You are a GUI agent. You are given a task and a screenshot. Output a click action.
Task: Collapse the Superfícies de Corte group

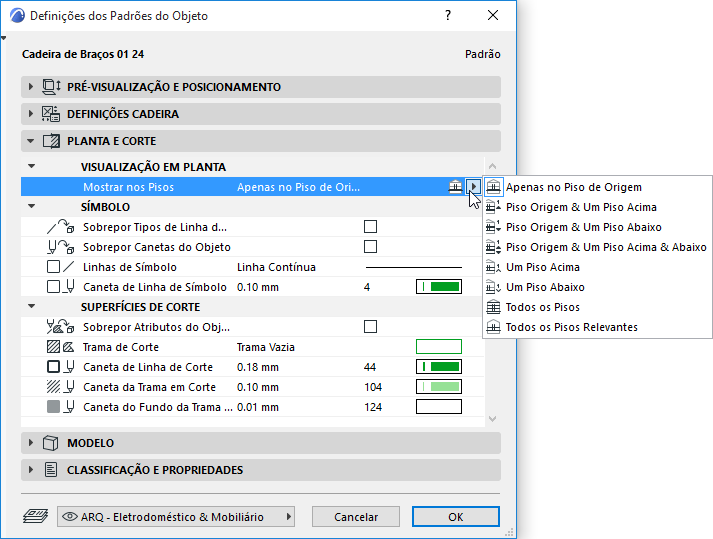(x=31, y=307)
